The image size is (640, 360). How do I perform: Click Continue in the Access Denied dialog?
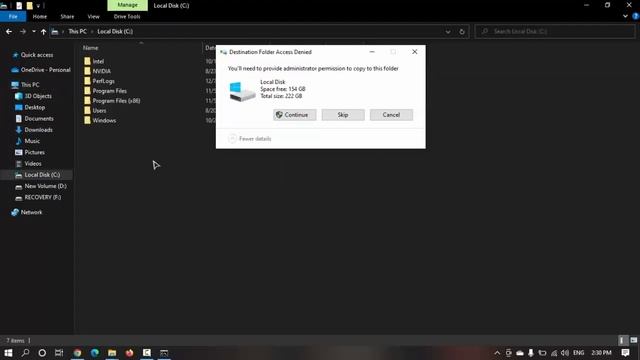[294, 115]
